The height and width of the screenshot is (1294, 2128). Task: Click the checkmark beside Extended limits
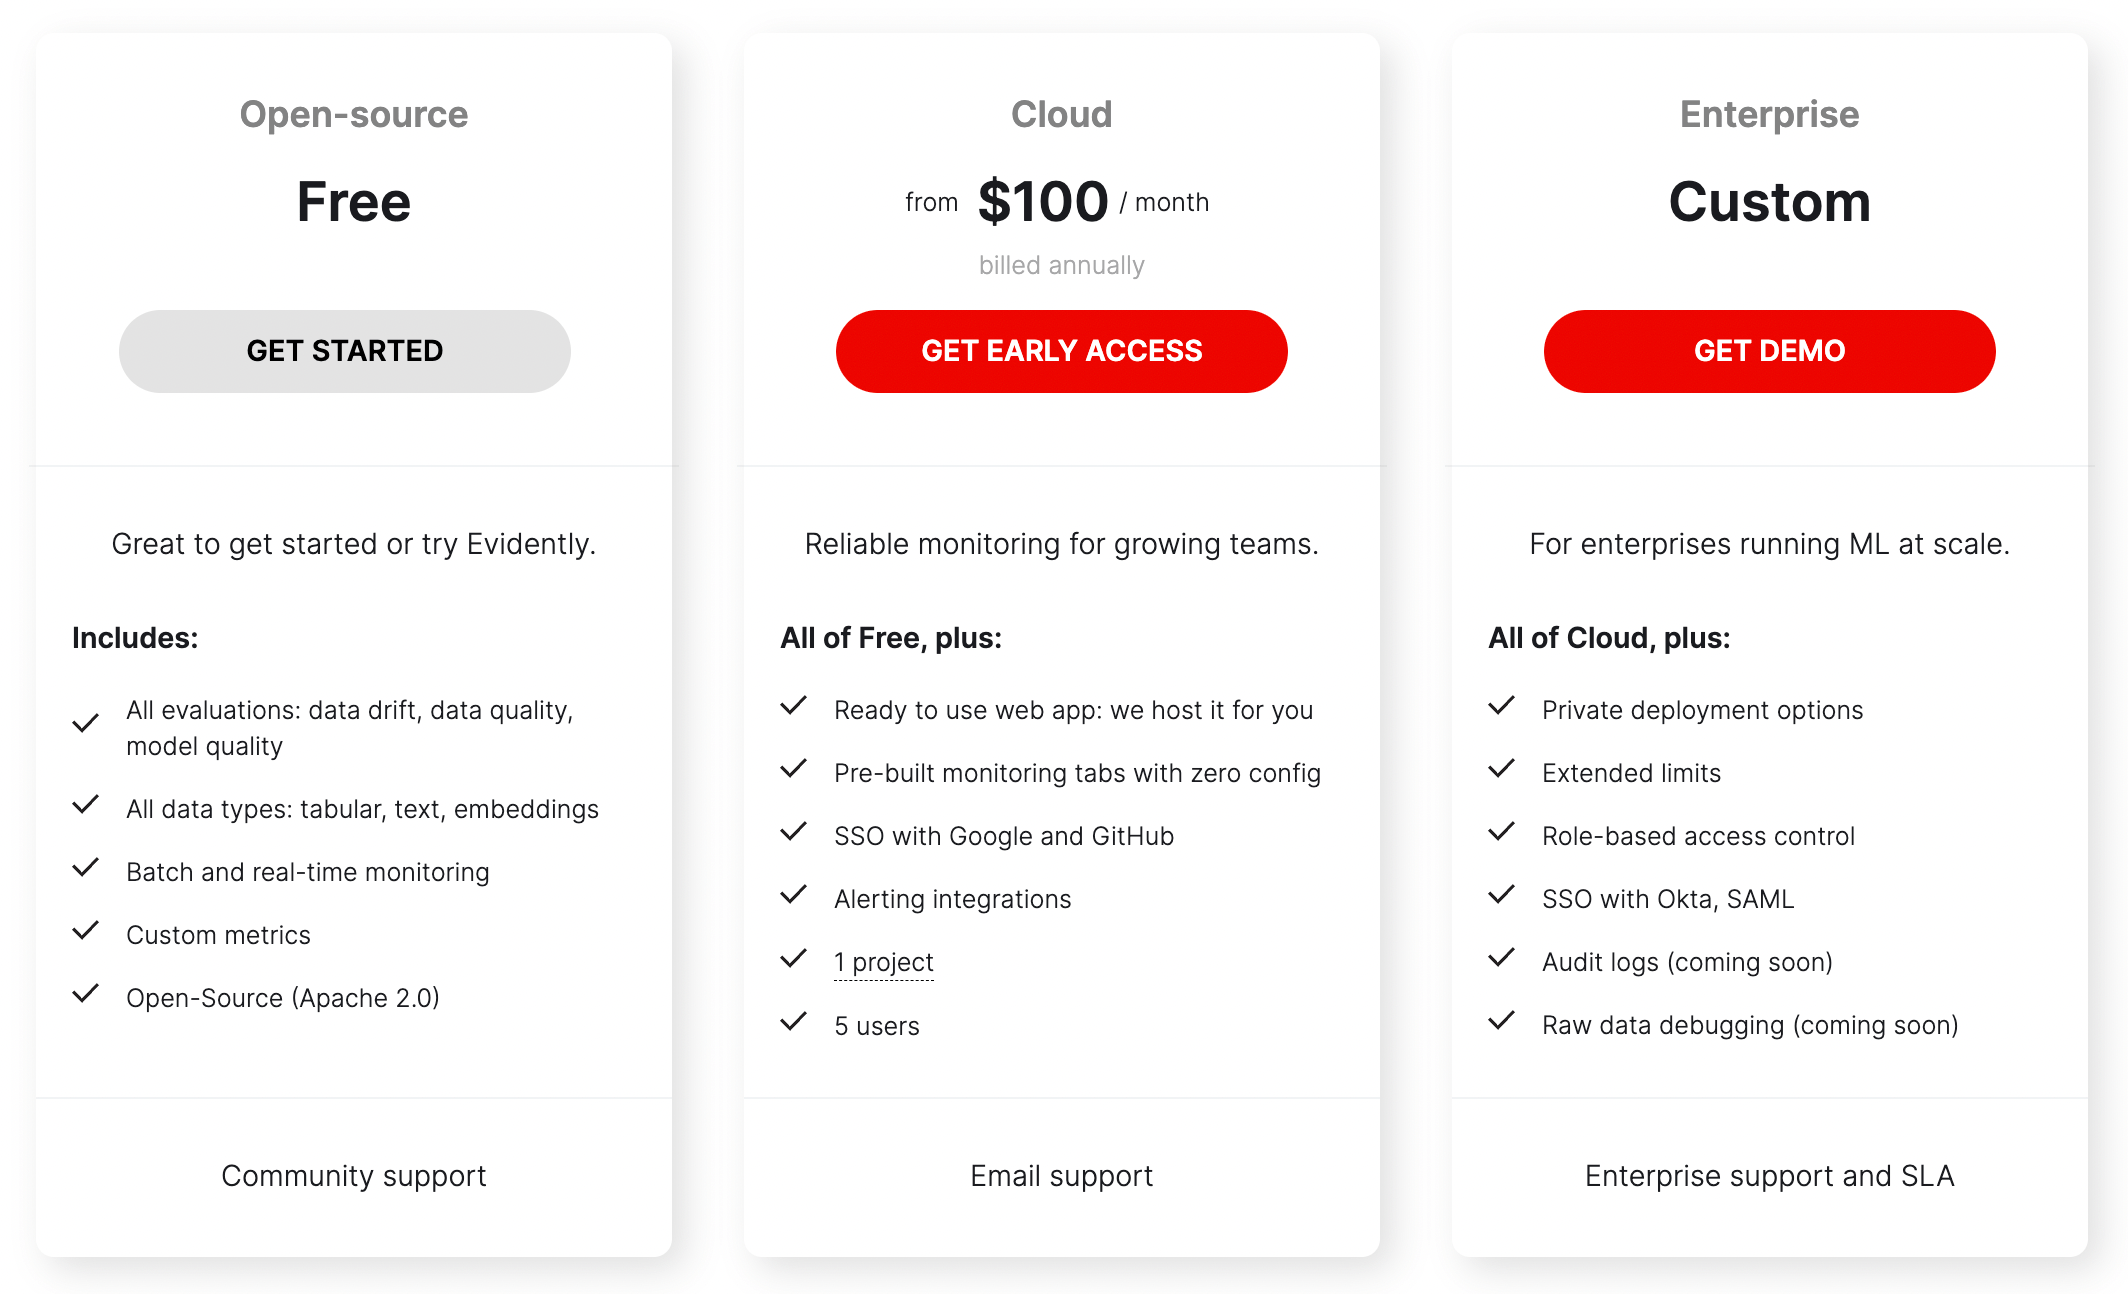click(x=1502, y=769)
